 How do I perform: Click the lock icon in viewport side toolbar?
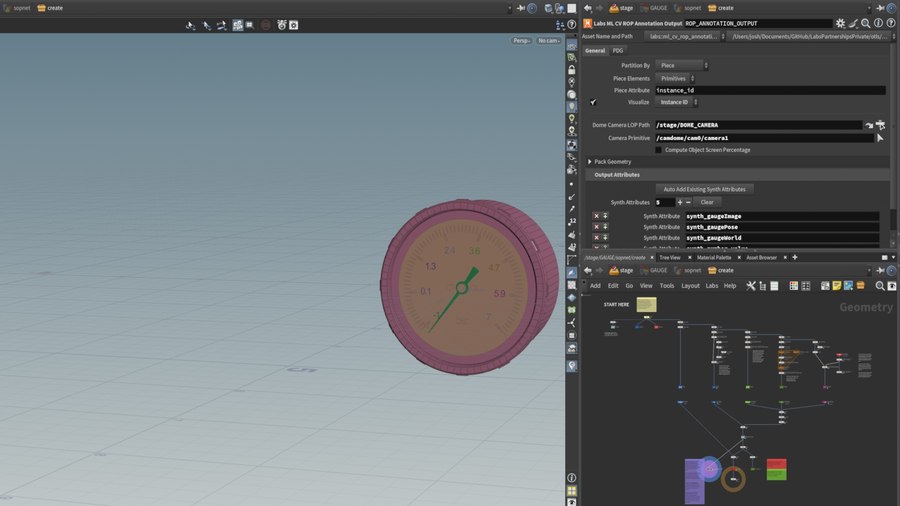571,70
